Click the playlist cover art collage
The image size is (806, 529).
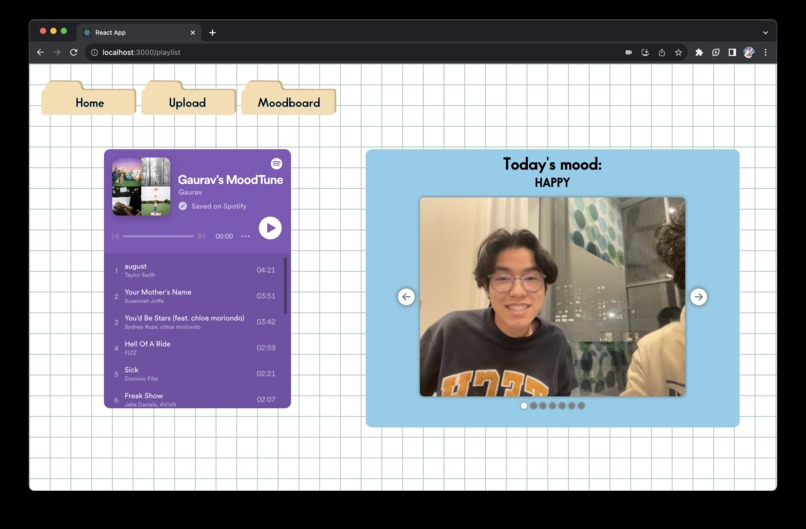pos(141,186)
